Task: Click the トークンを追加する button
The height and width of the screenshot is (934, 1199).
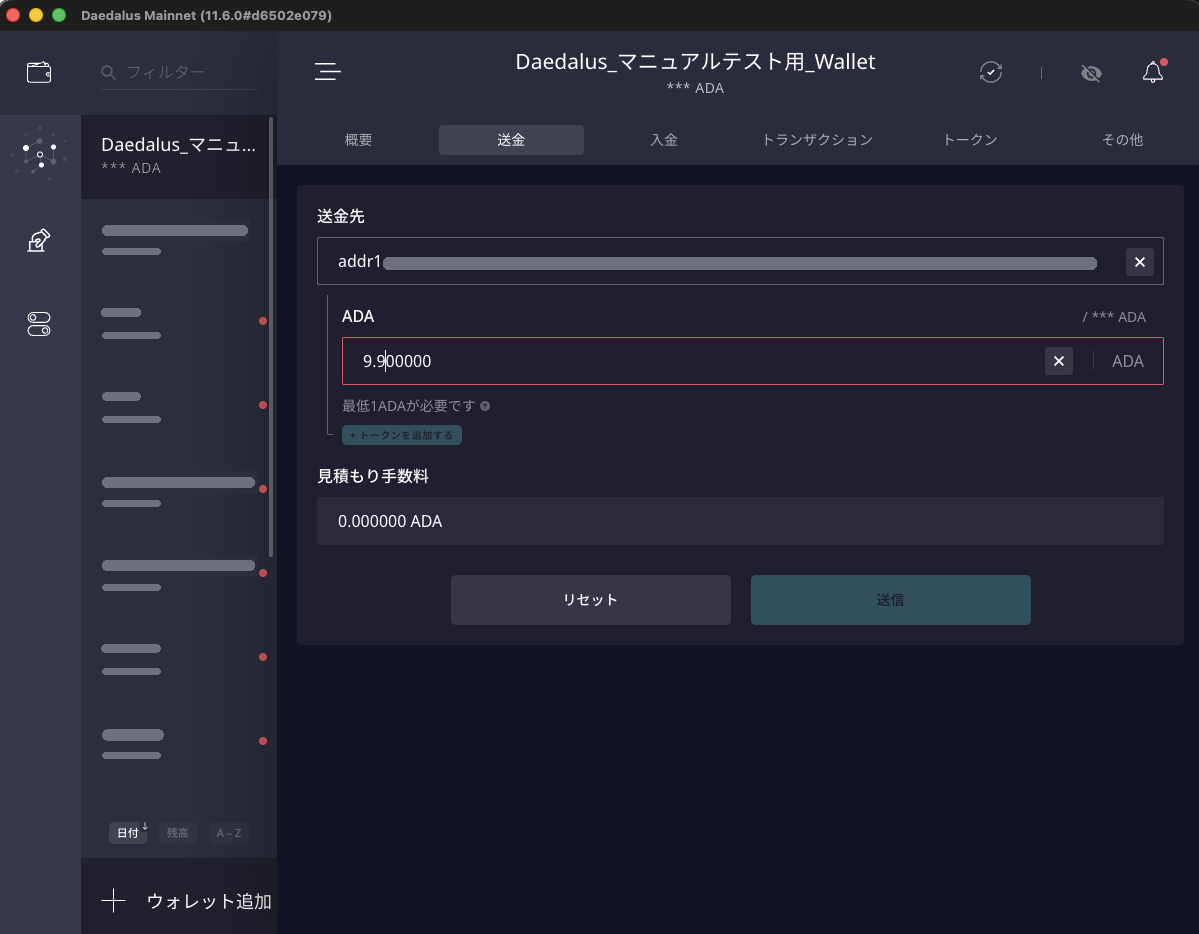Action: [401, 435]
